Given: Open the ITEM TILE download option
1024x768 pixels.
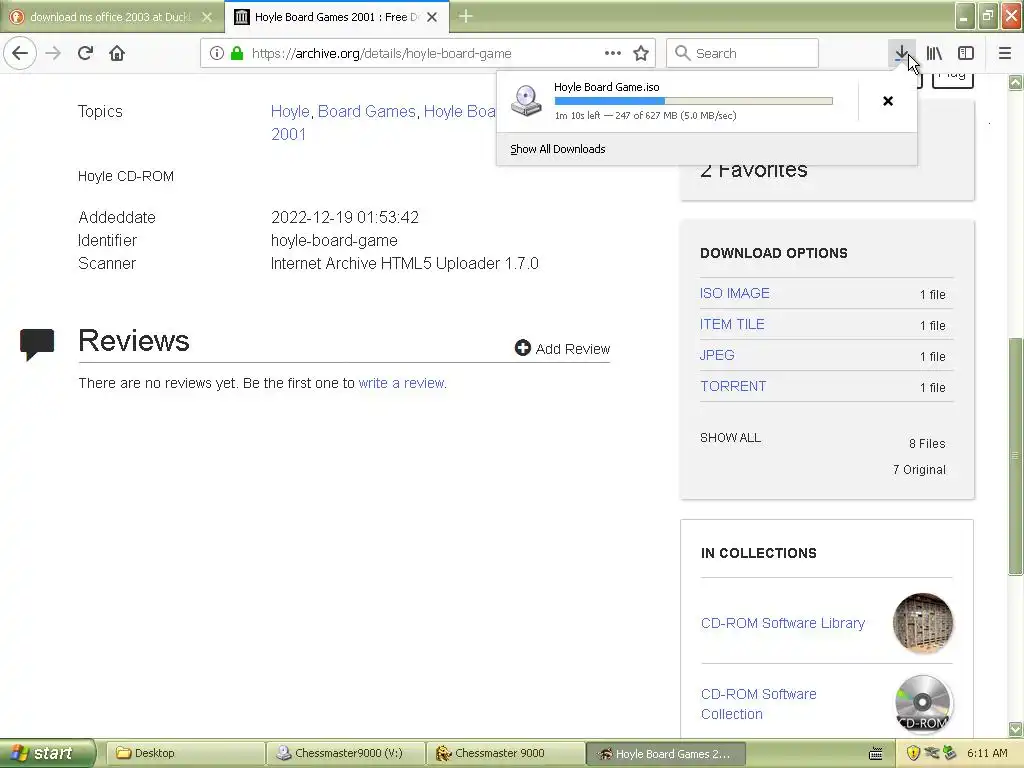Looking at the screenshot, I should 732,324.
